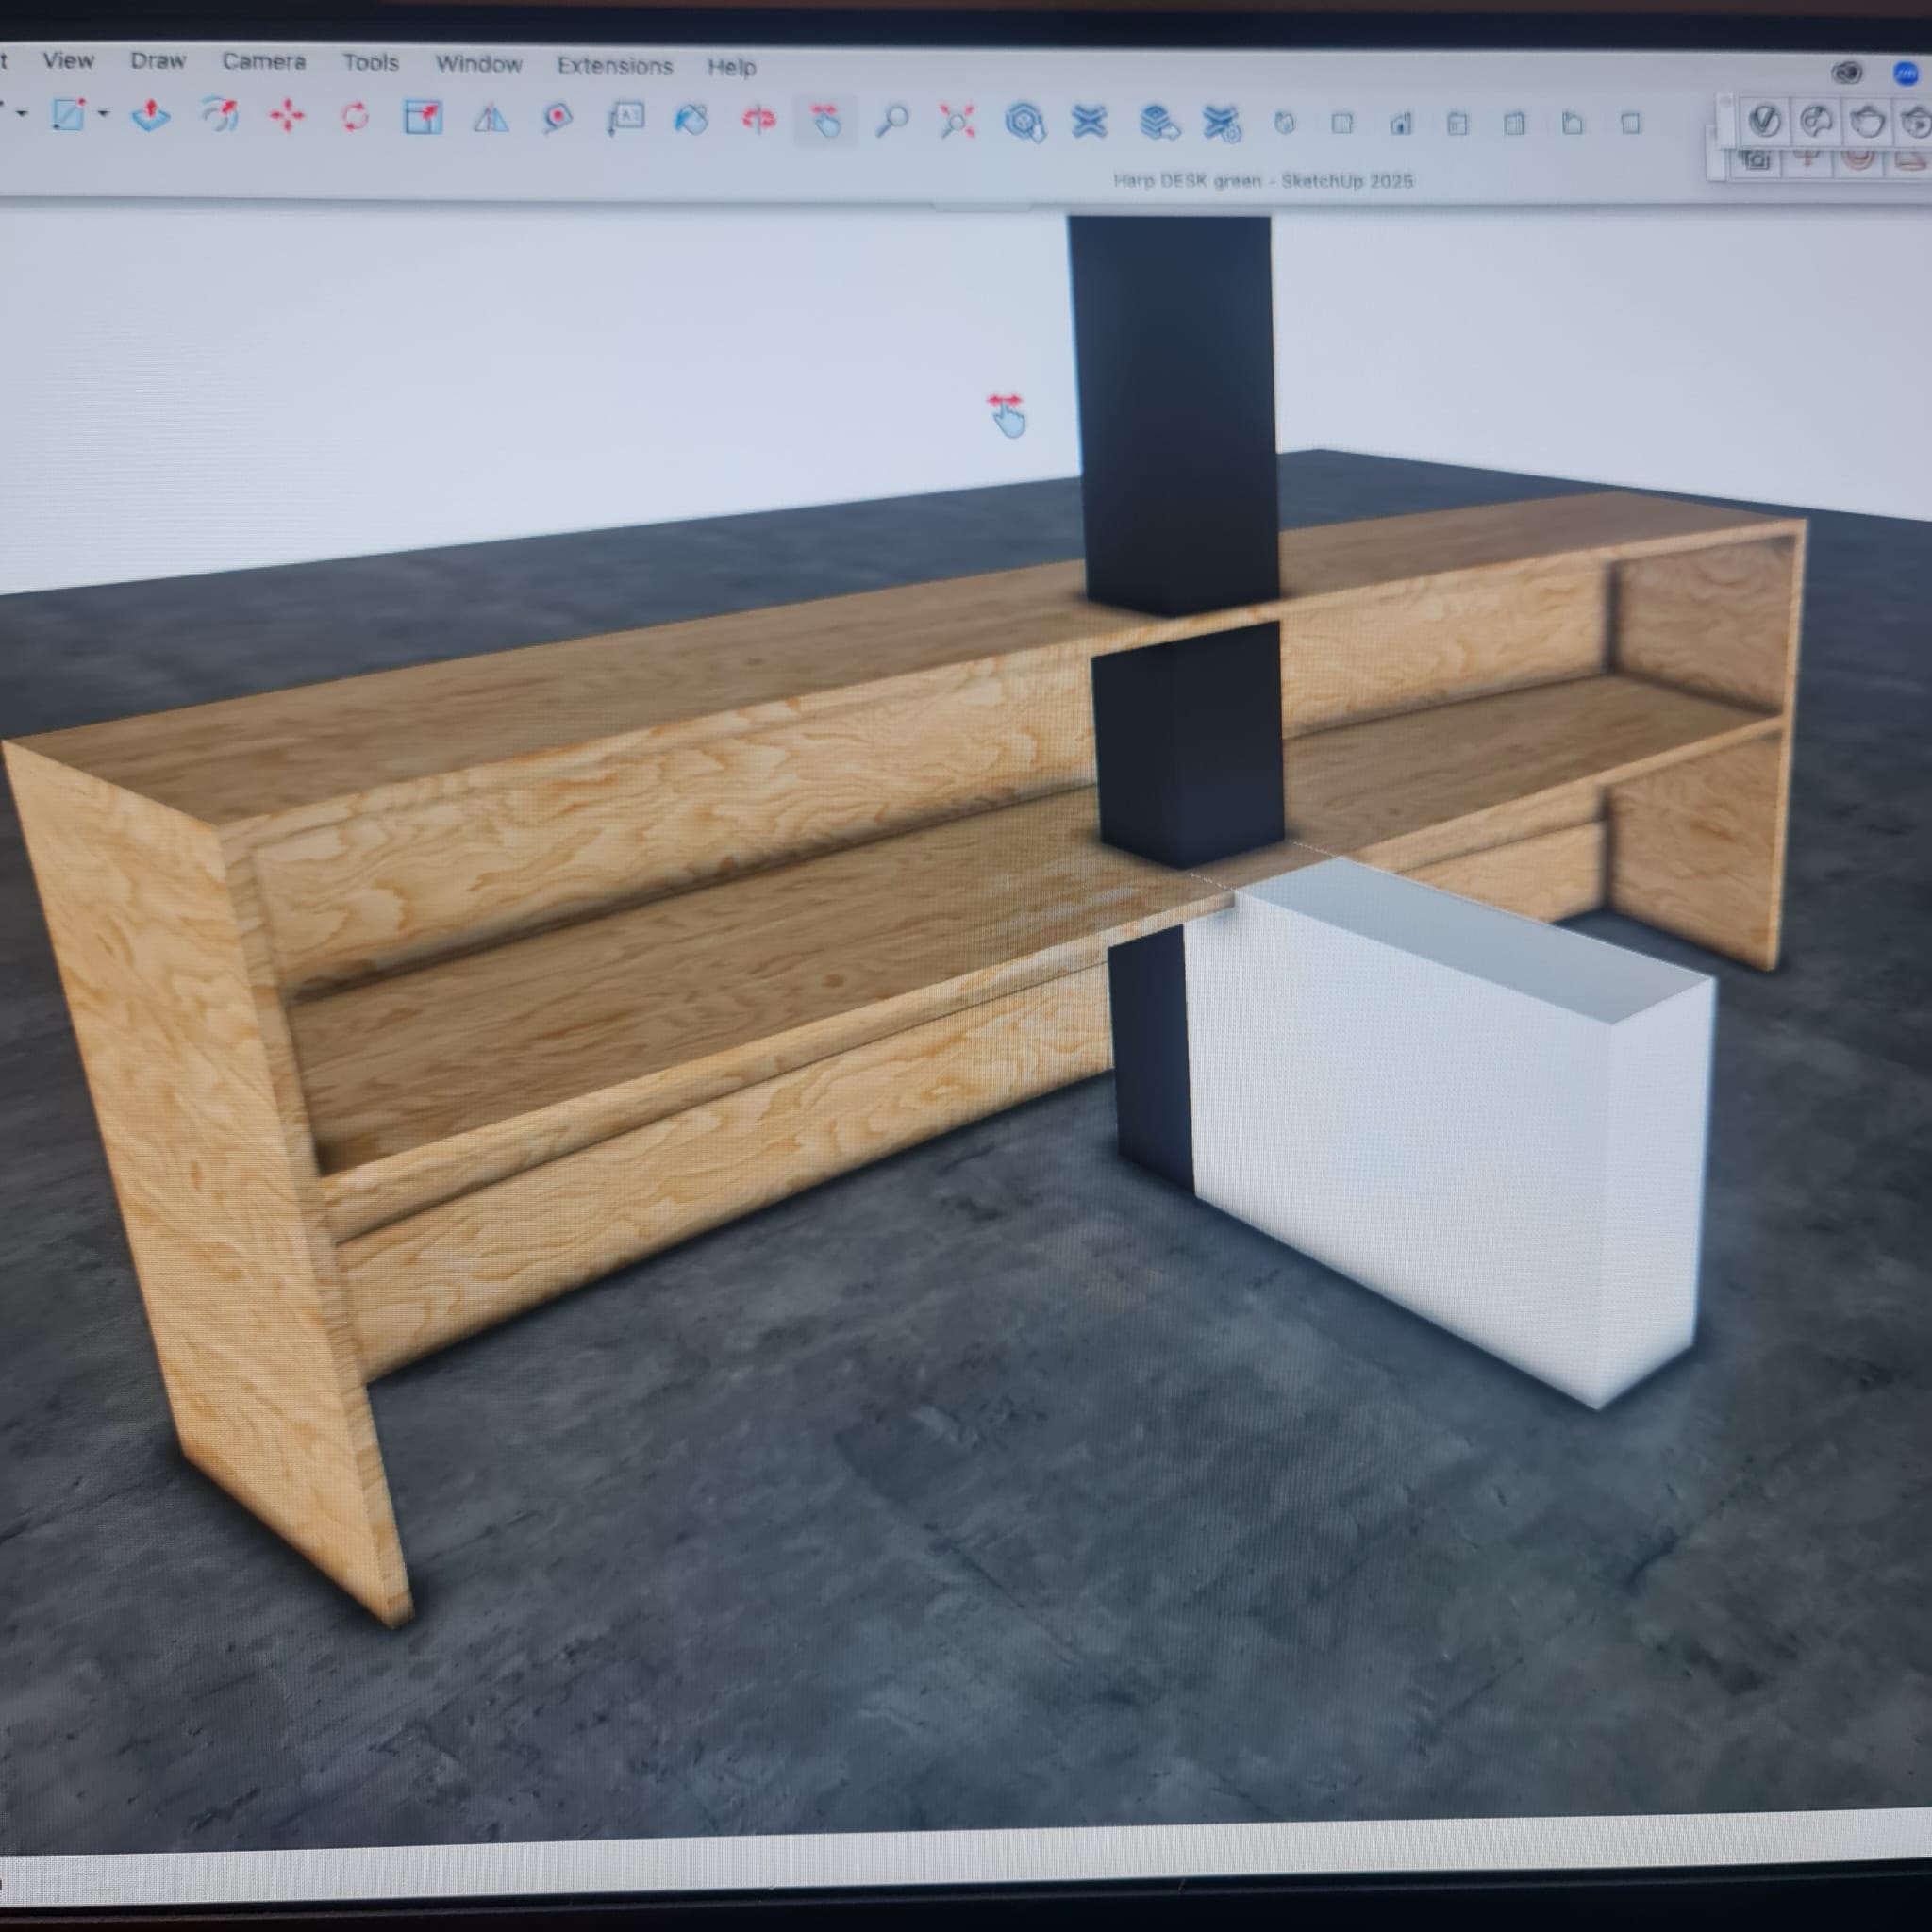Pick the Tape Measure tool
1932x1932 pixels.
pyautogui.click(x=558, y=119)
